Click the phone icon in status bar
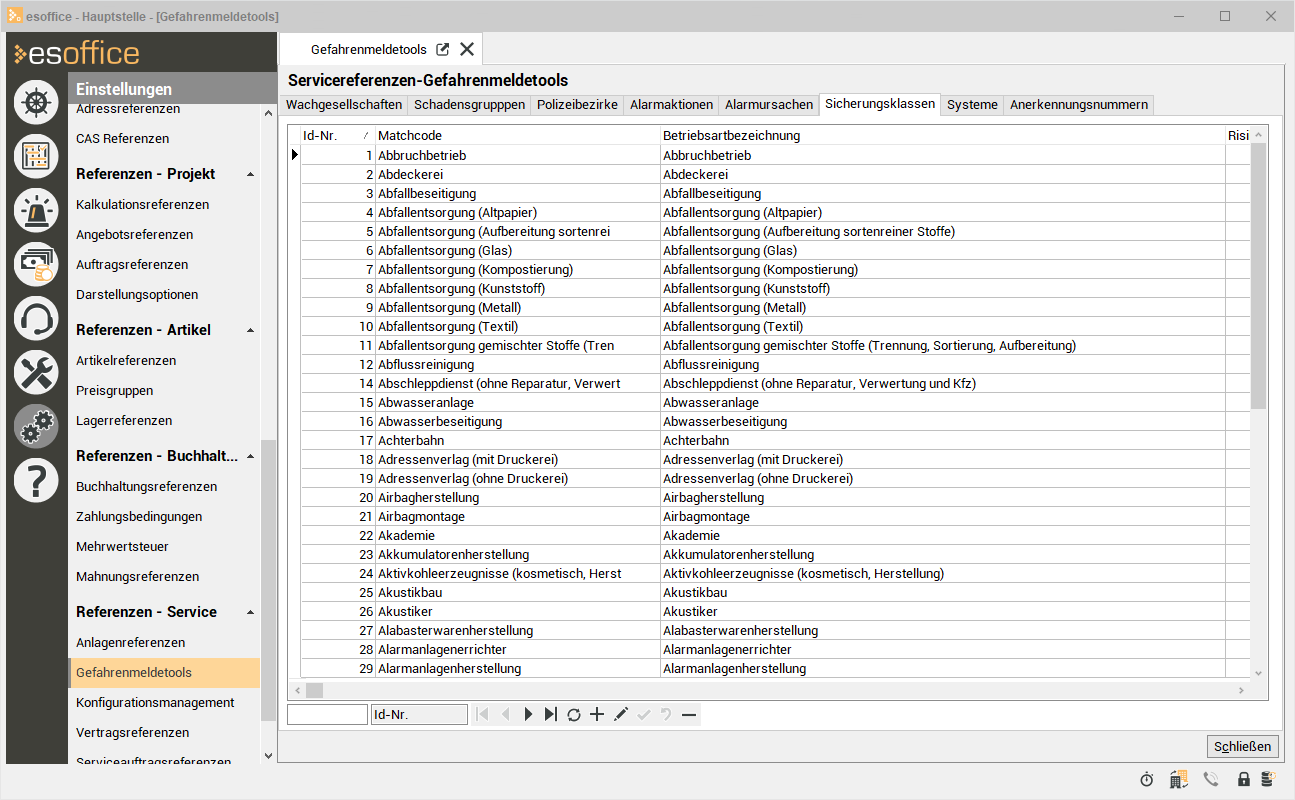This screenshot has height=800, width=1295. [1211, 779]
